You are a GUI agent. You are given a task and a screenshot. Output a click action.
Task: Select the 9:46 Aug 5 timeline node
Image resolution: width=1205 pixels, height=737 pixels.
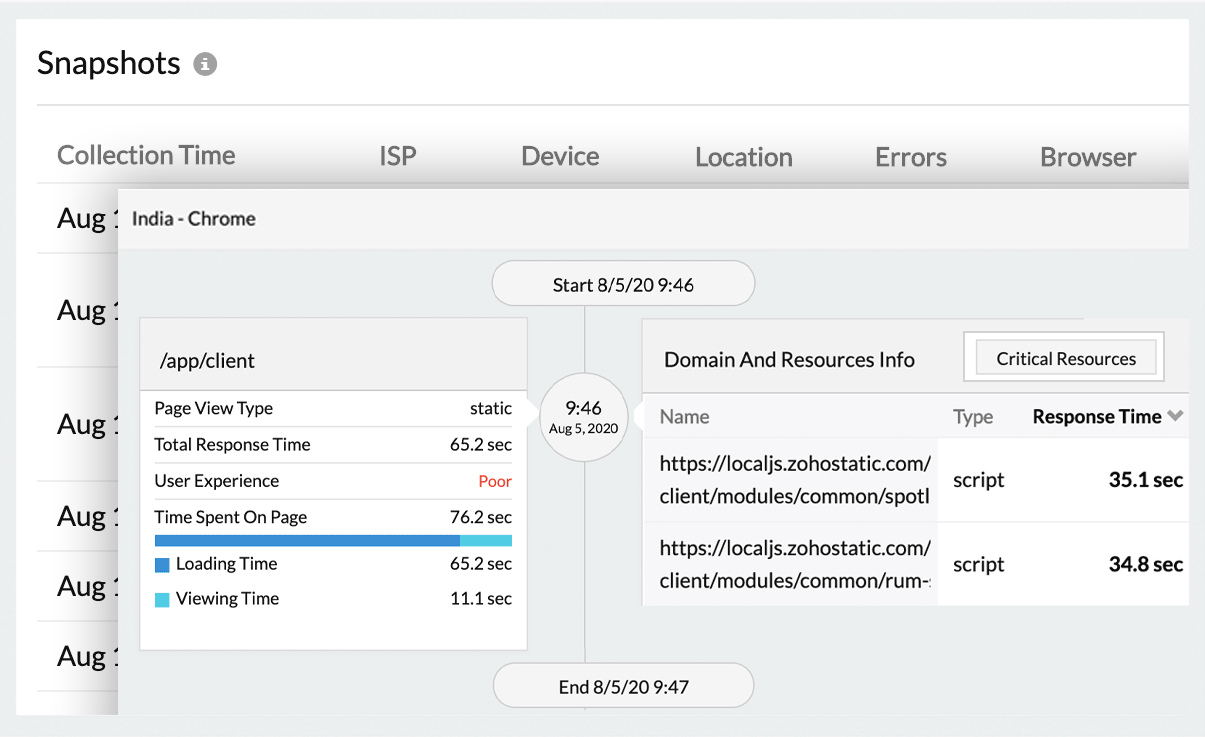click(584, 416)
